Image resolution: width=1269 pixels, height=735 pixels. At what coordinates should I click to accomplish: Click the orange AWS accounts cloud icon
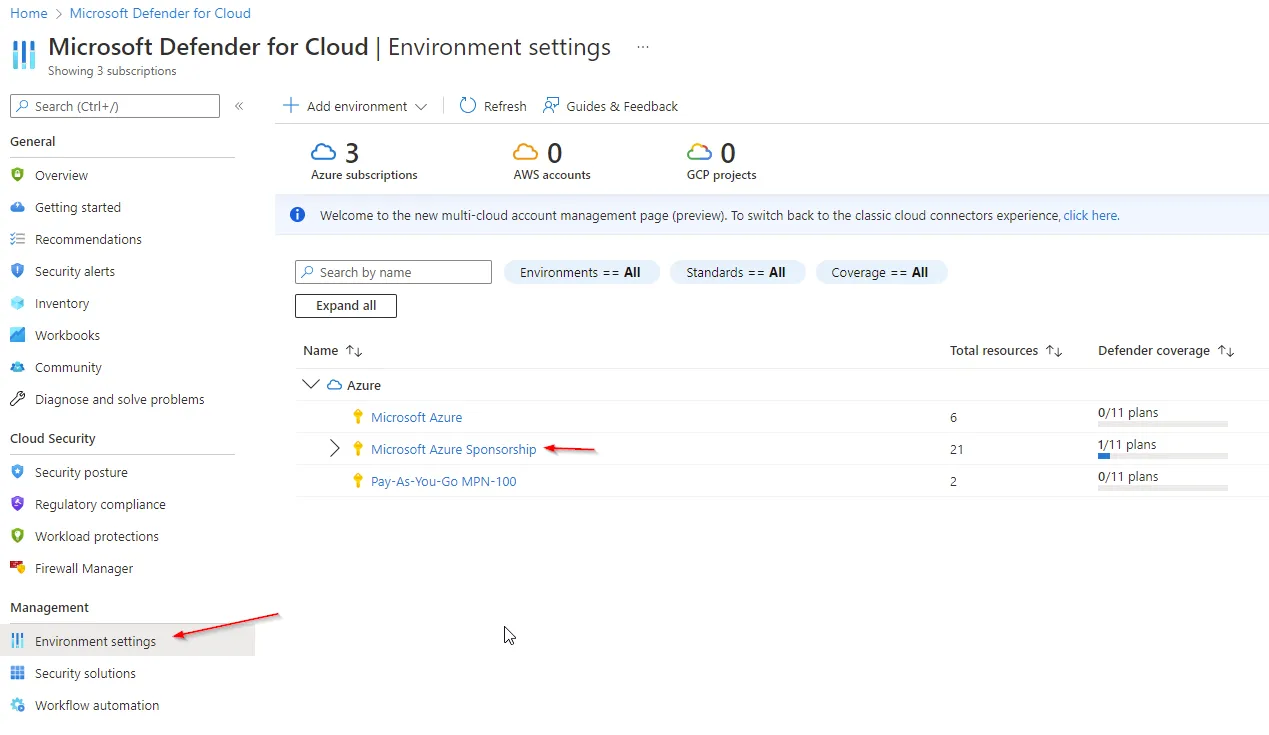coord(526,152)
